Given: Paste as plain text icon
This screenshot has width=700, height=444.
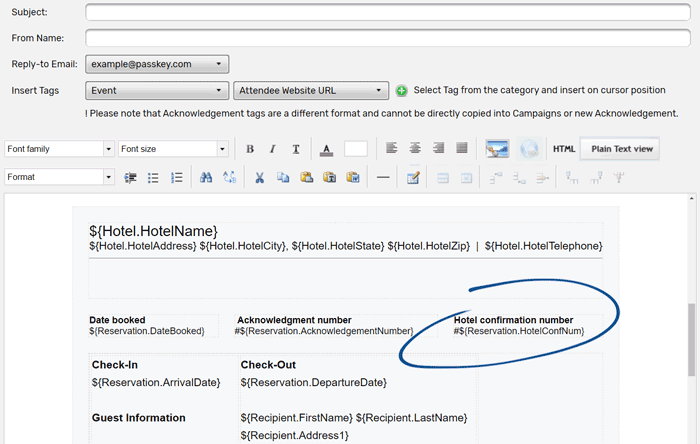Looking at the screenshot, I should coord(329,178).
